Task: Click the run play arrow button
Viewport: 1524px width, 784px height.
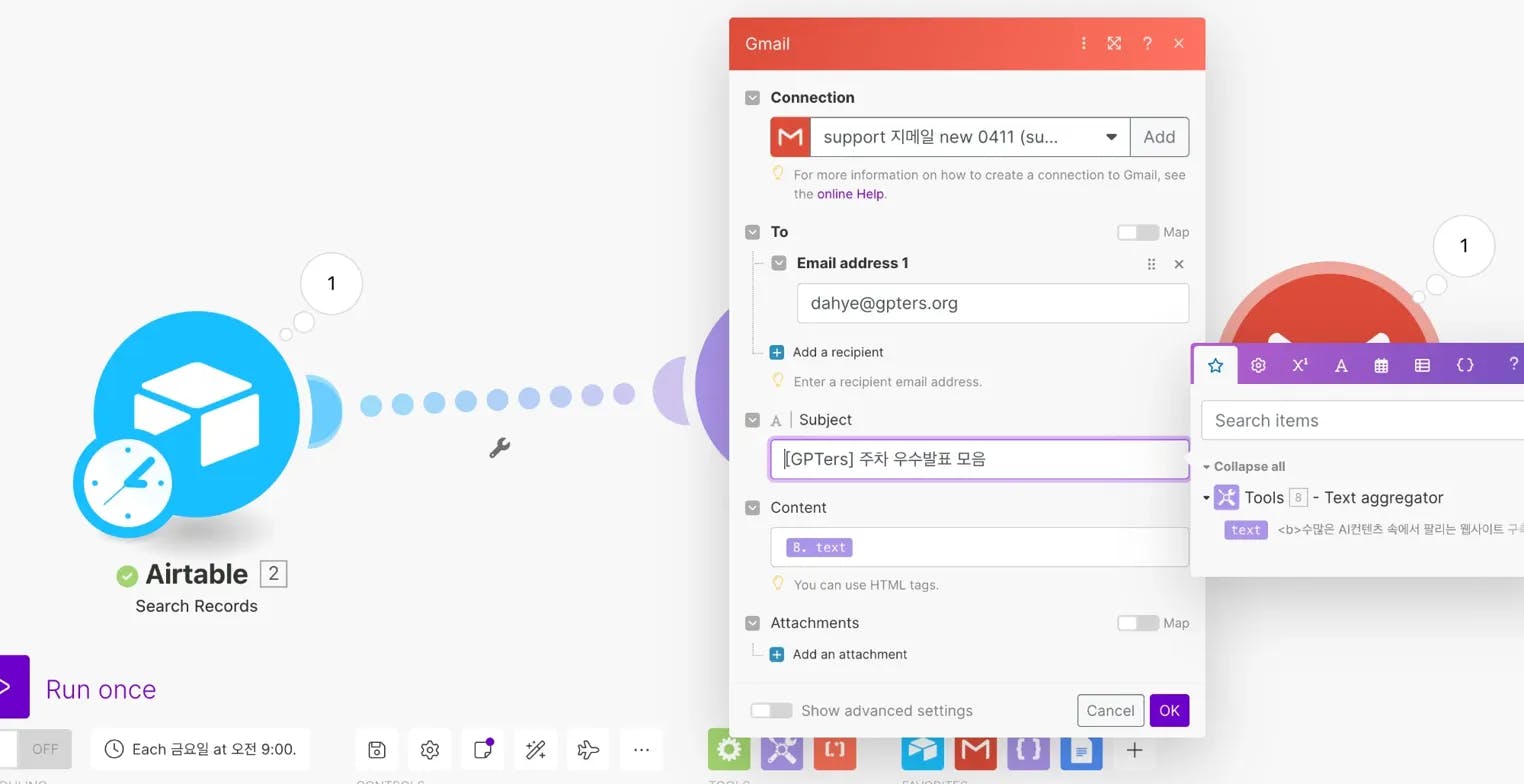Action: [x=12, y=687]
